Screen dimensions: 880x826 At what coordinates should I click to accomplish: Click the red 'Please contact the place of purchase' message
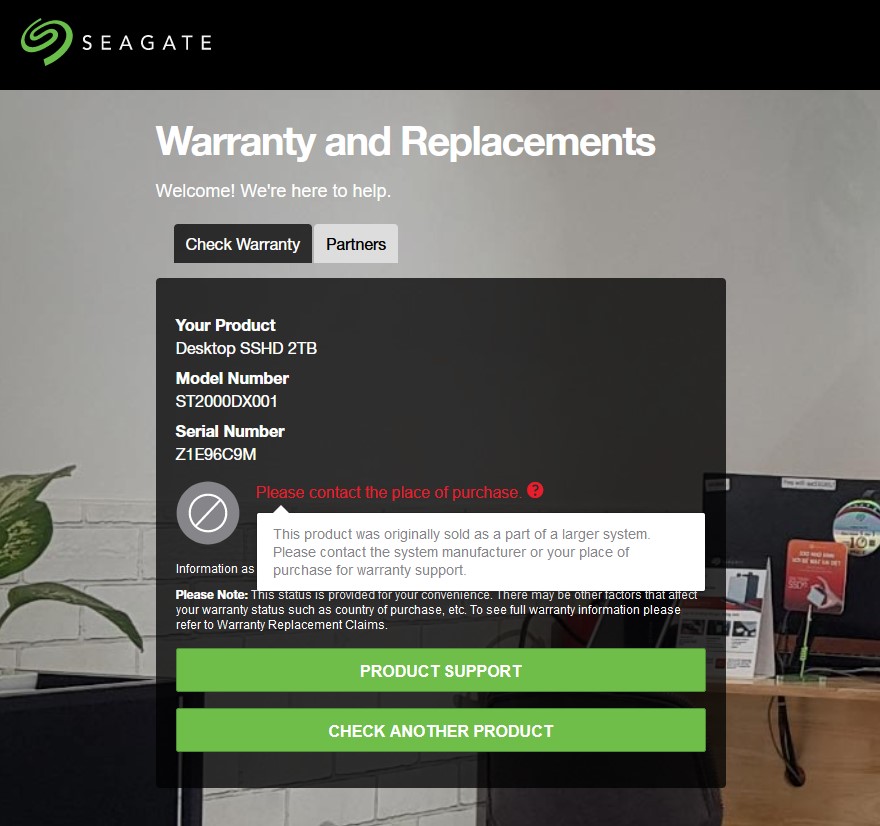point(388,493)
